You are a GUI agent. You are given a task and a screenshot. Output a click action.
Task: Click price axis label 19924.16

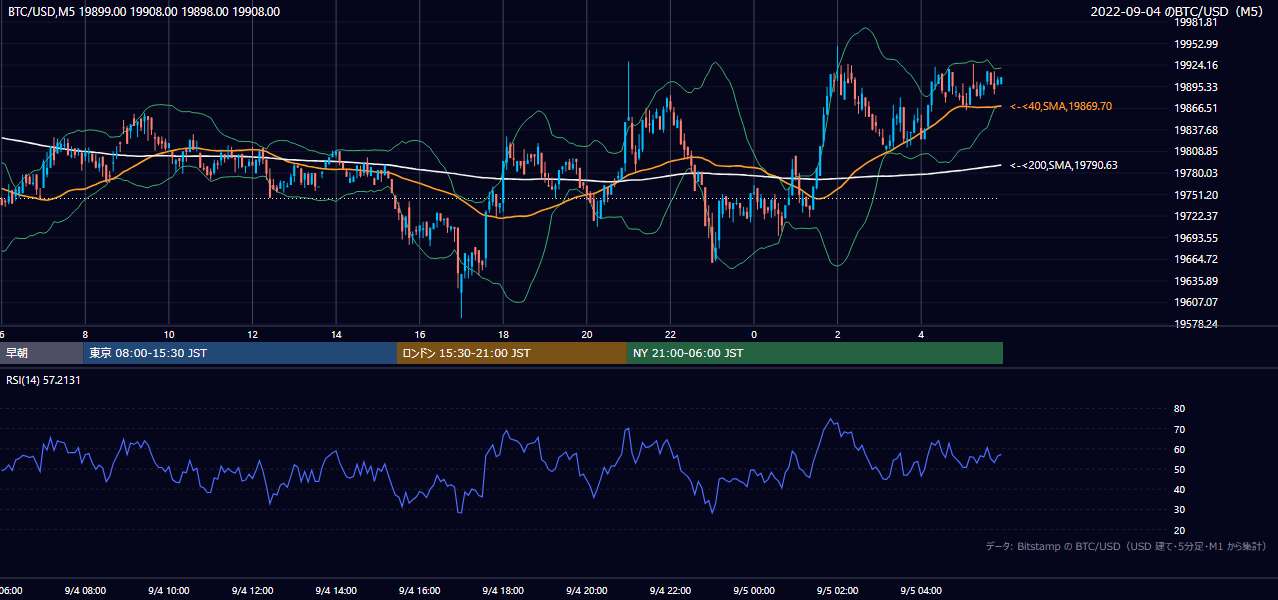pyautogui.click(x=1196, y=65)
